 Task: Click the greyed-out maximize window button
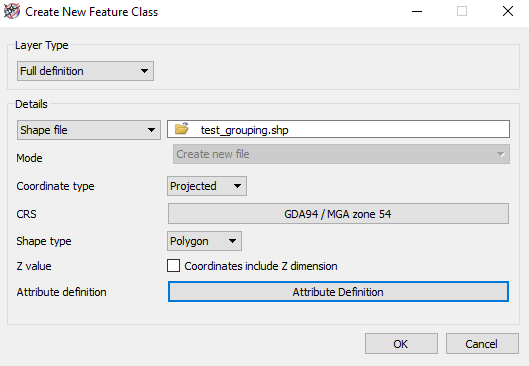coord(462,11)
